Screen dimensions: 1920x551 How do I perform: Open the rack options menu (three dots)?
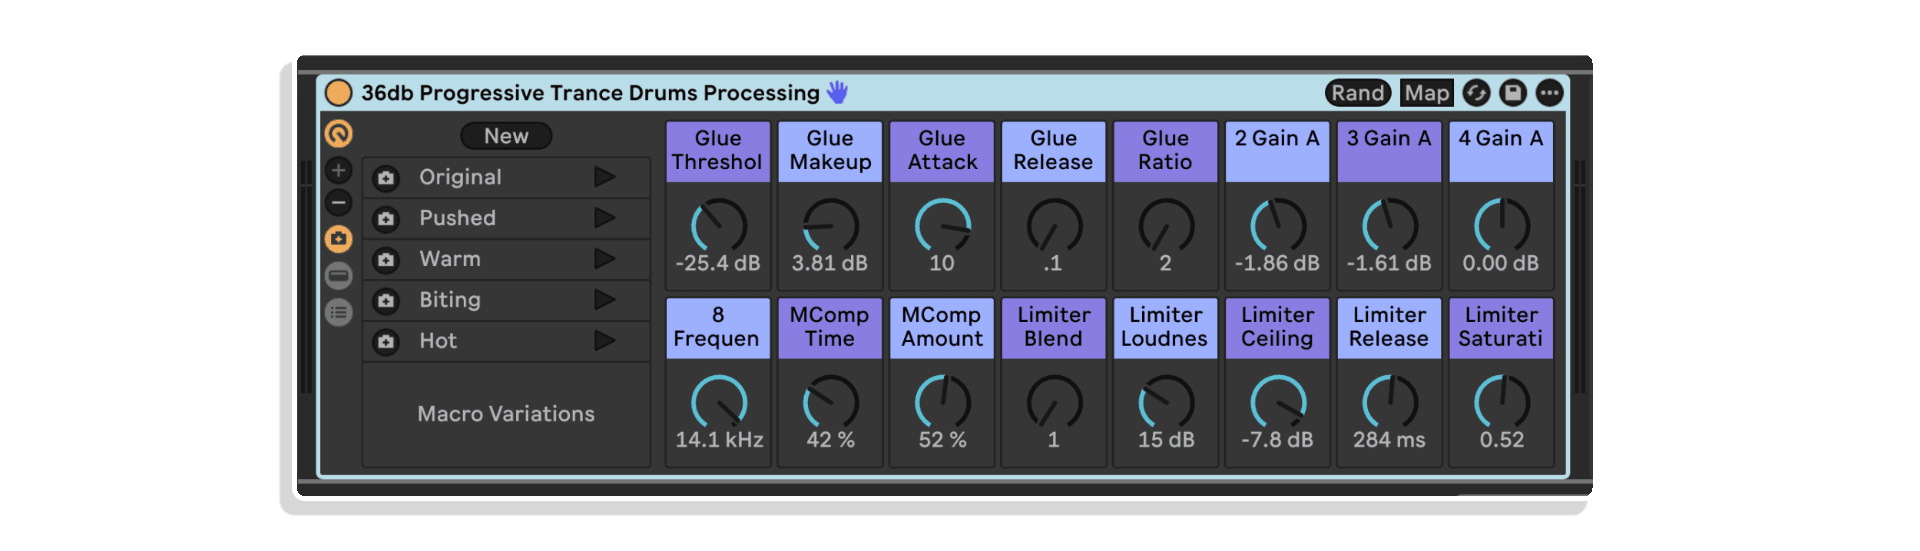[1549, 93]
